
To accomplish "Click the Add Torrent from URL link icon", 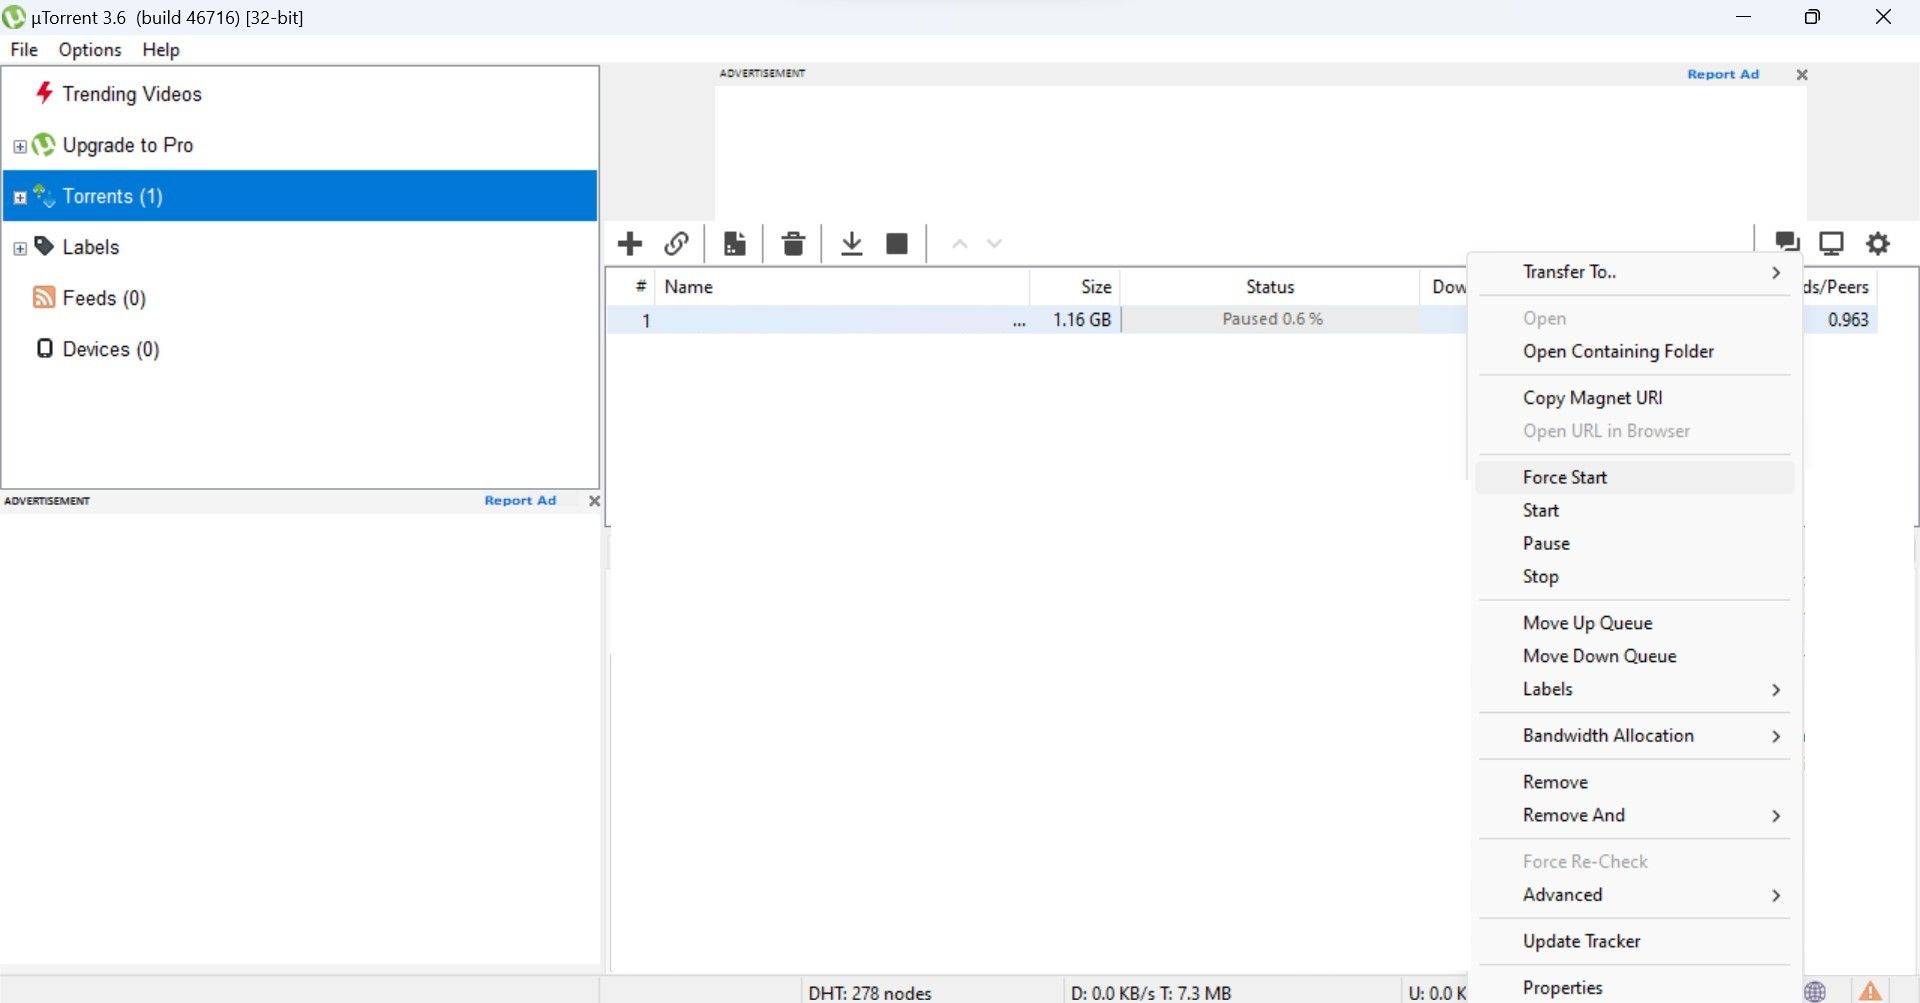I will (677, 243).
